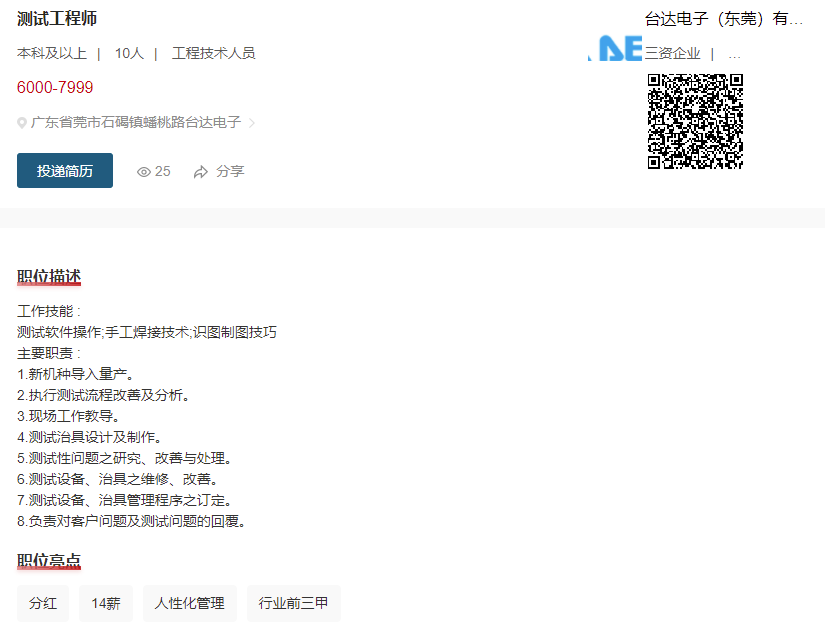The width and height of the screenshot is (825, 629).
Task: Select the 14薪 benefit tag
Action: point(106,604)
